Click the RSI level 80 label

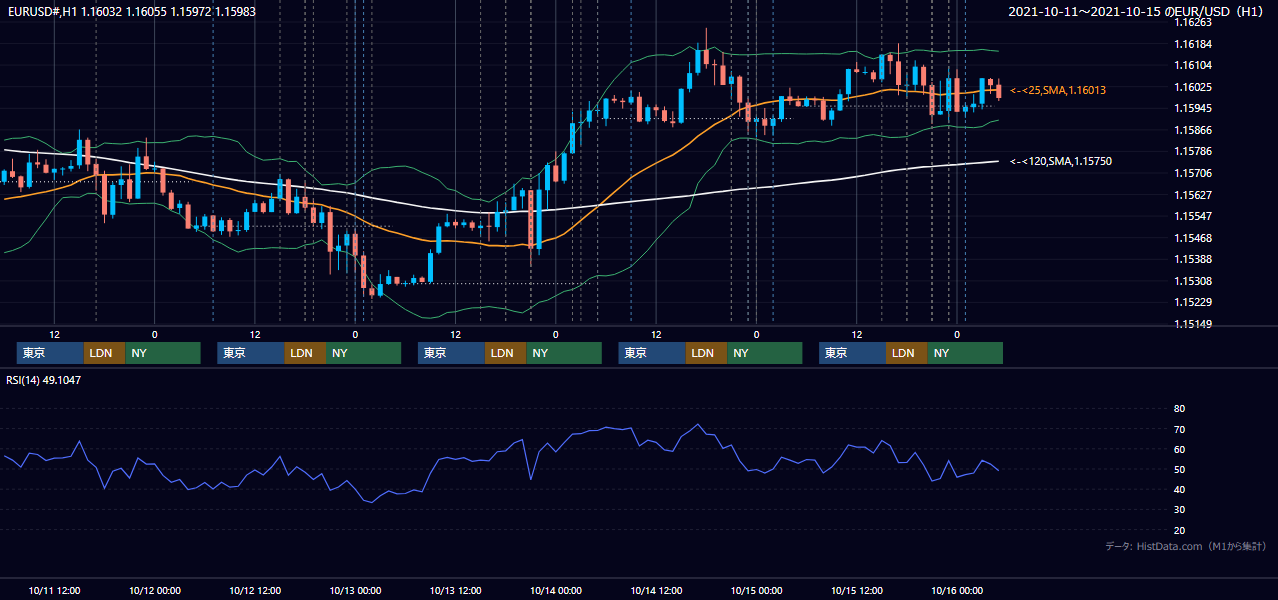coord(1179,409)
